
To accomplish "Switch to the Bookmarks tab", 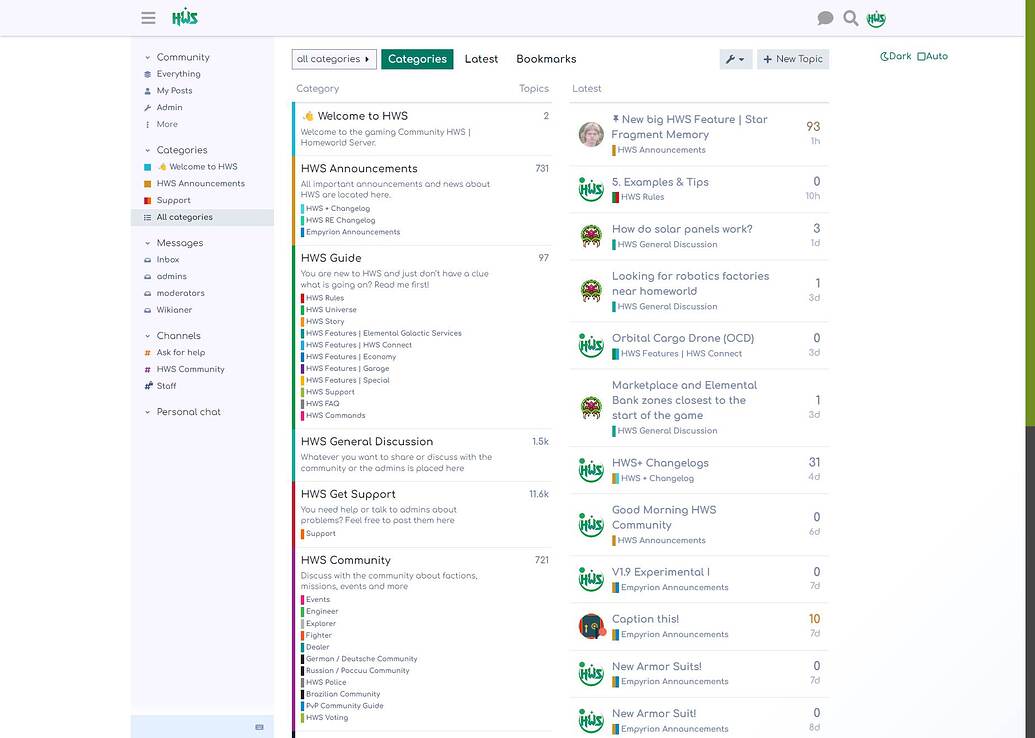I will [x=546, y=59].
